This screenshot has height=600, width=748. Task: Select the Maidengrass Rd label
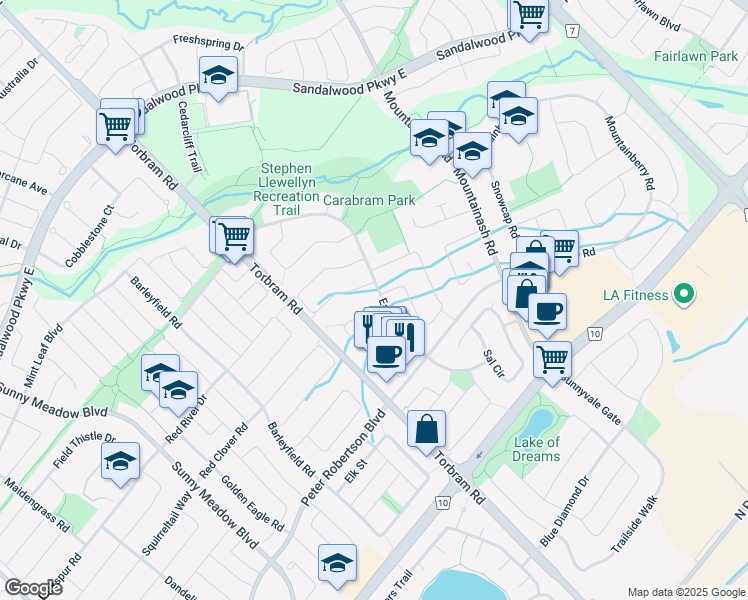click(x=37, y=504)
